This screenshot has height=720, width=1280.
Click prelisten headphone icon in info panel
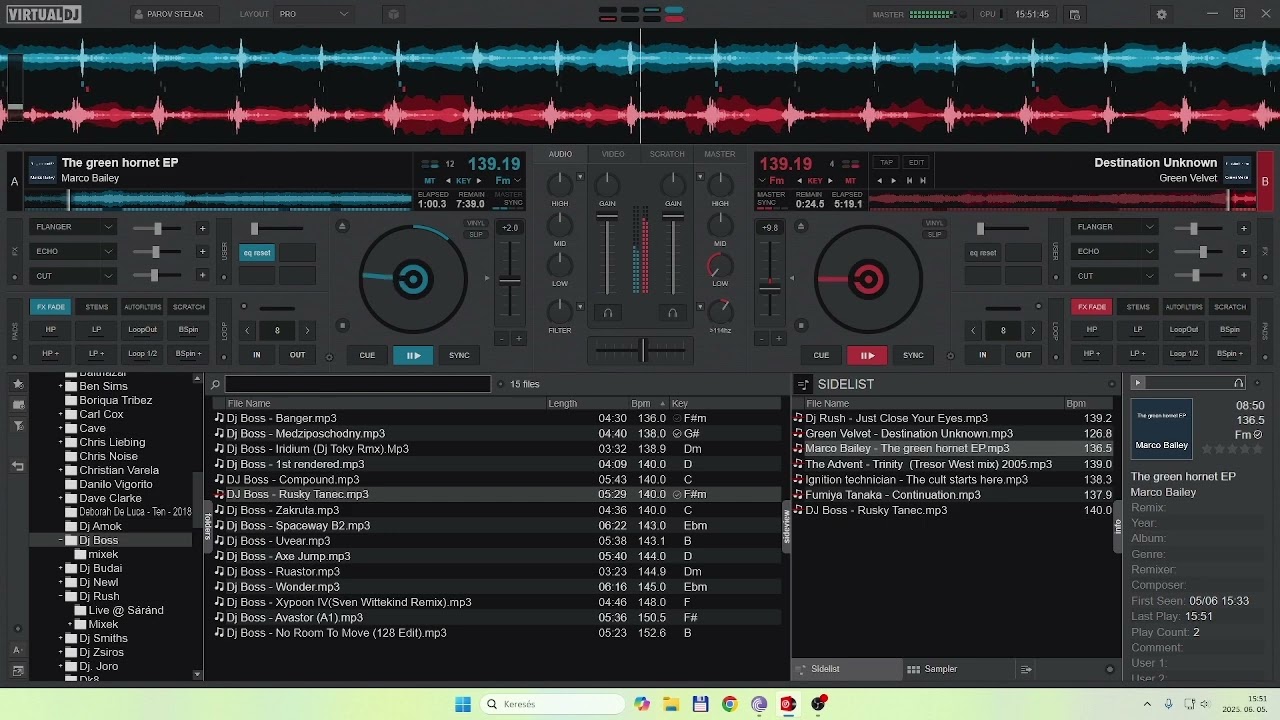click(1239, 383)
